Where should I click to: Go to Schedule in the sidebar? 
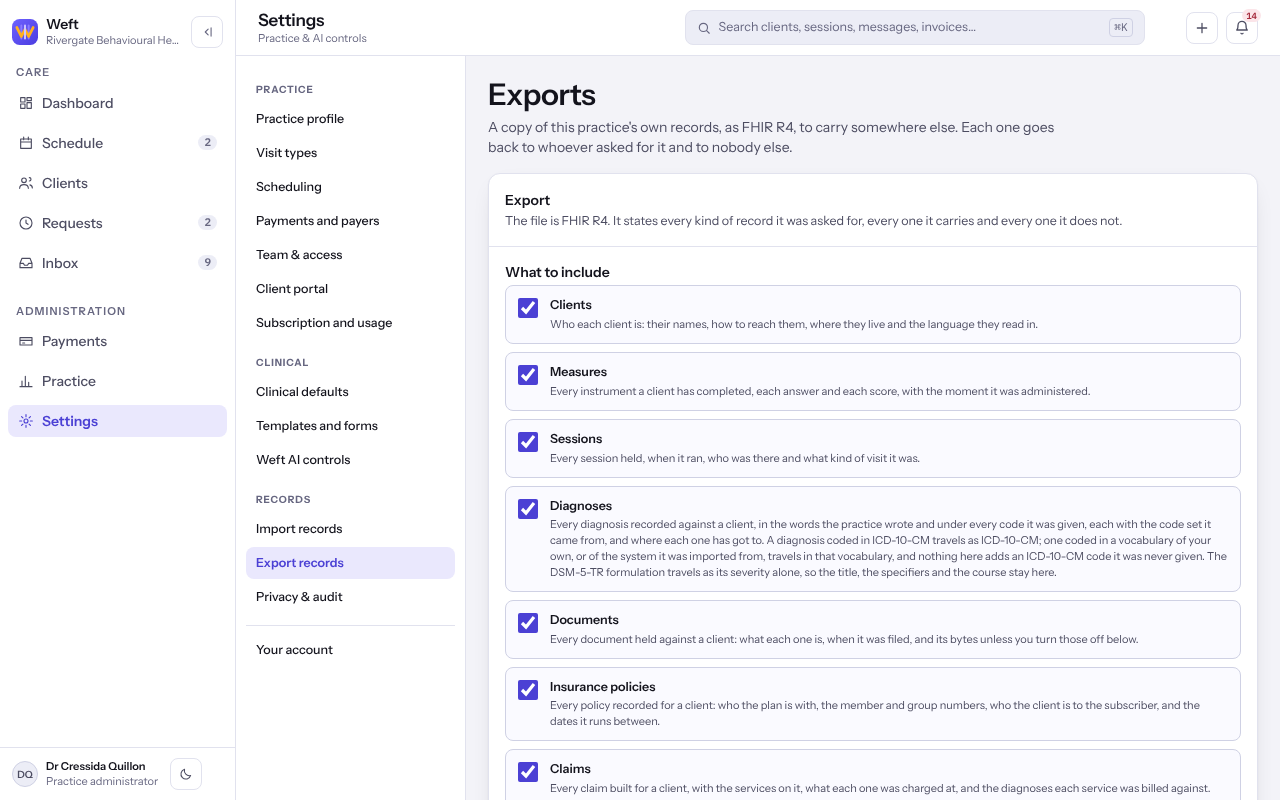(117, 143)
